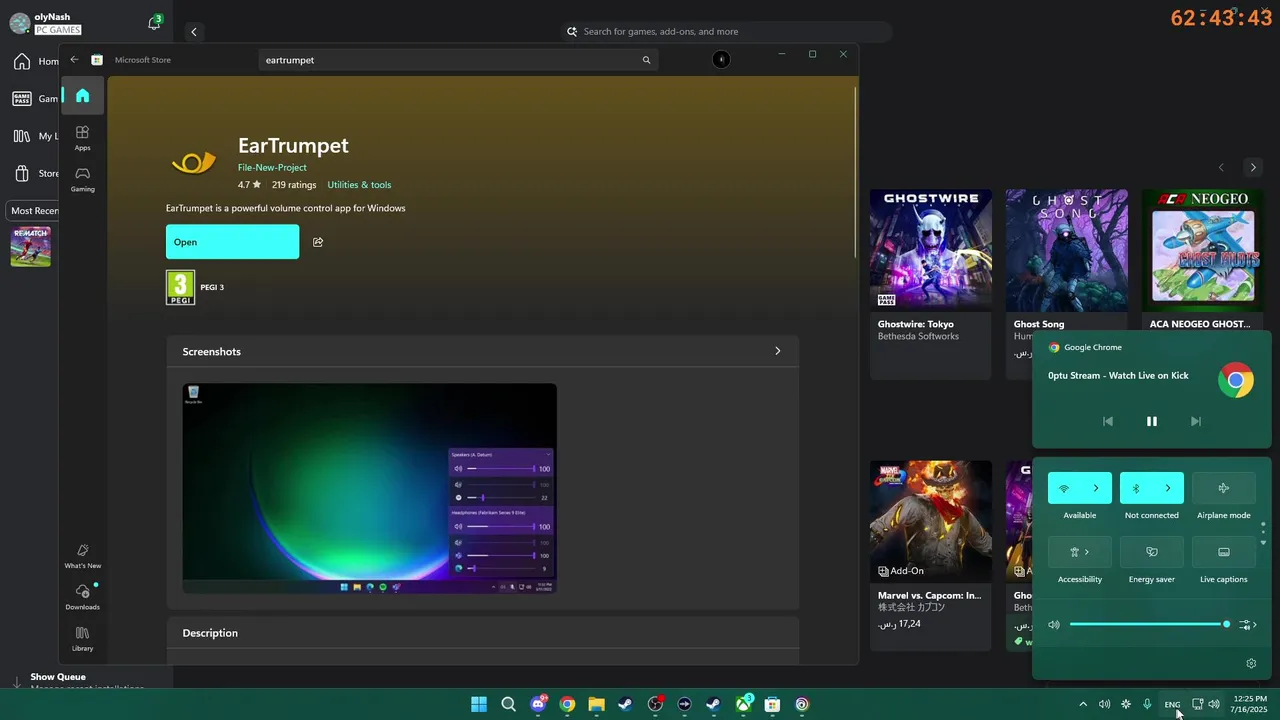
Task: Open the REMATCH game in Xbox sidebar
Action: click(30, 247)
